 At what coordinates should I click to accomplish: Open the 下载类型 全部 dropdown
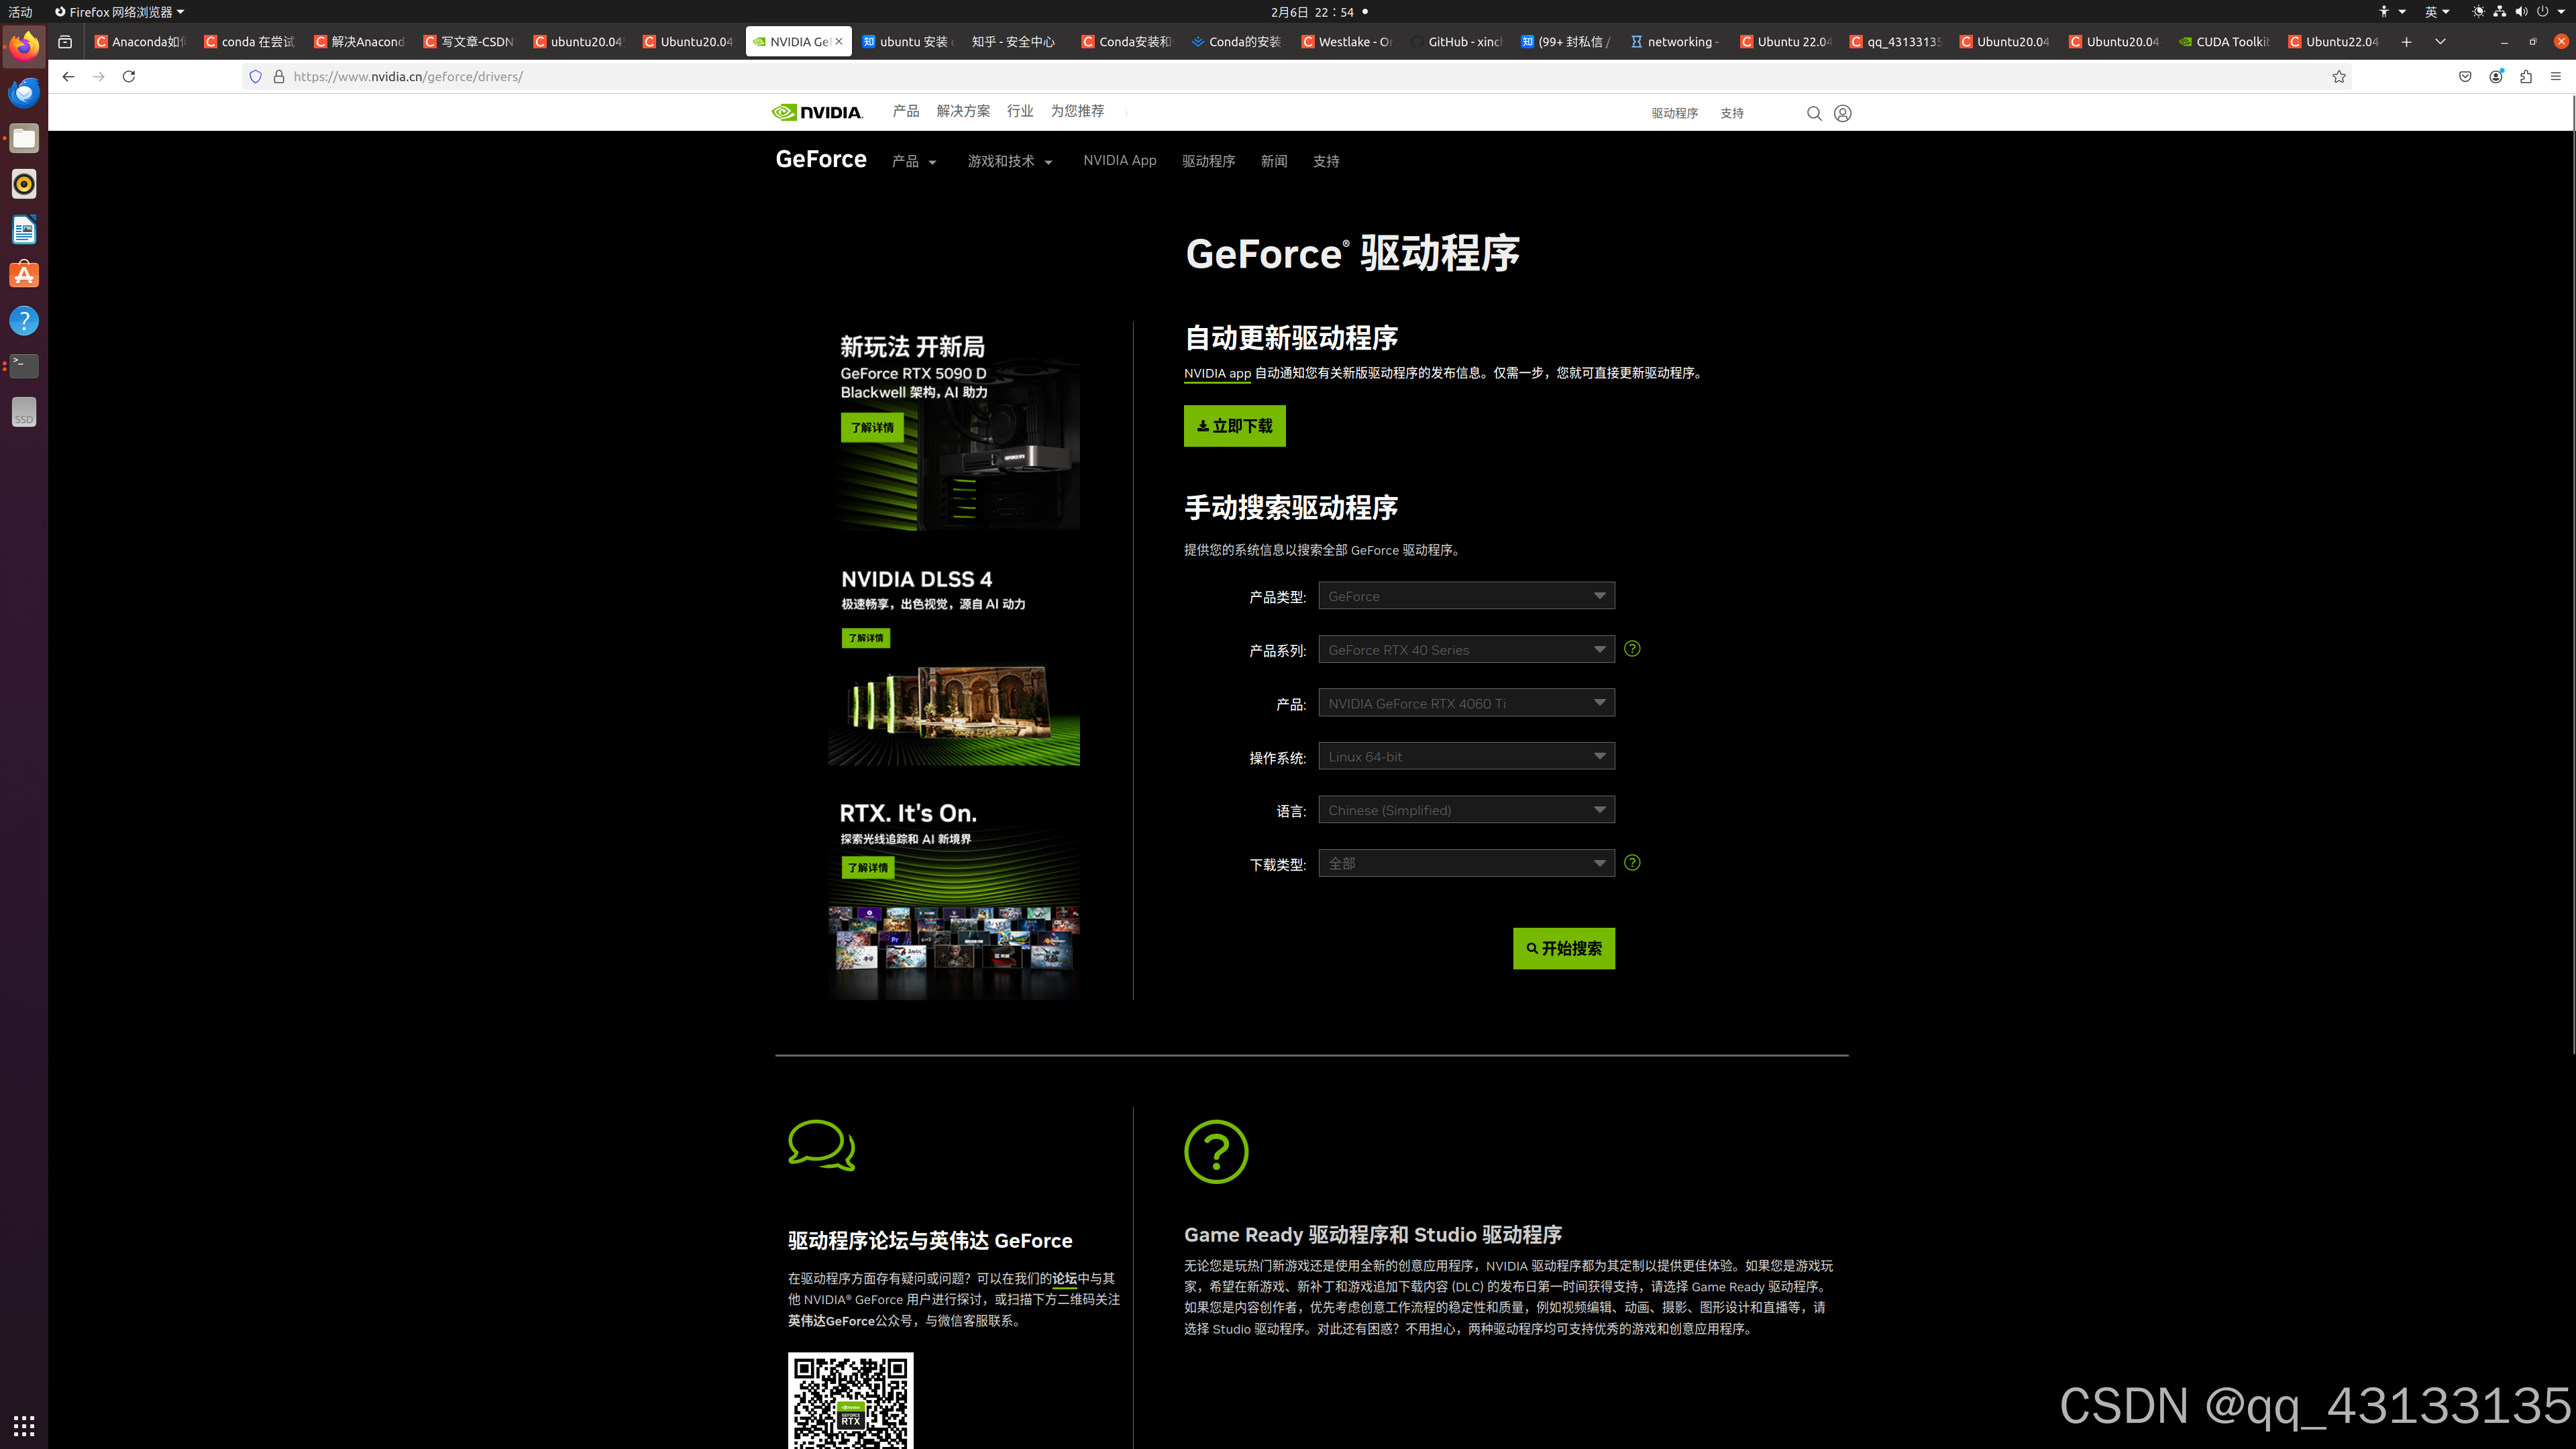(x=1466, y=863)
